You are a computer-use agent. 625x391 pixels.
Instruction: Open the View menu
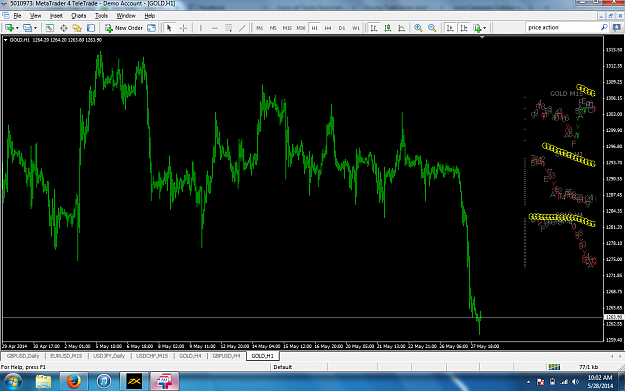click(x=35, y=16)
